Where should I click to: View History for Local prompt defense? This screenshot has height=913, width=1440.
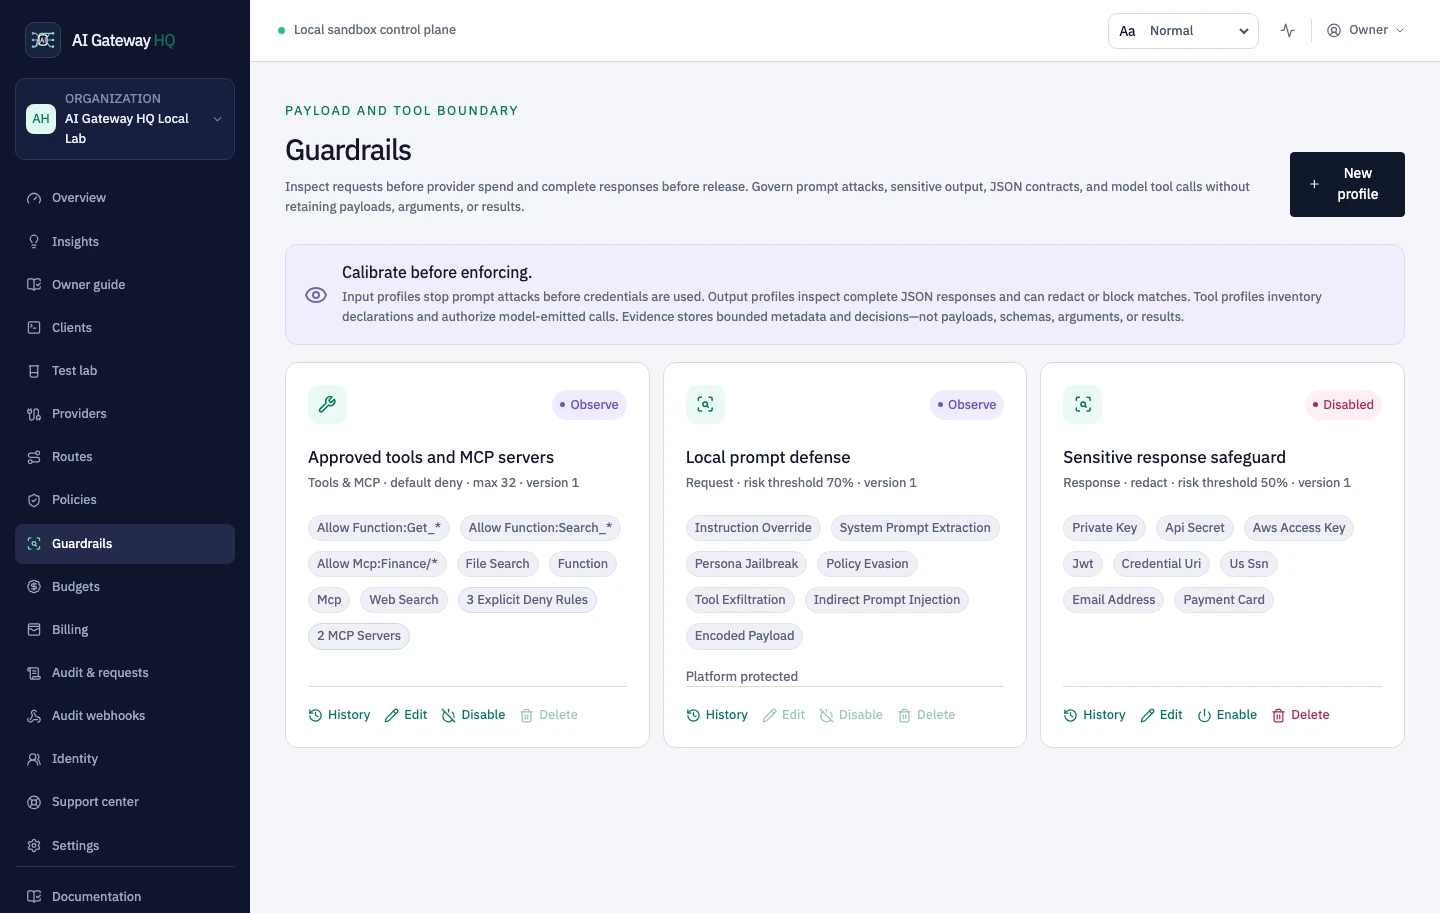pyautogui.click(x=717, y=715)
